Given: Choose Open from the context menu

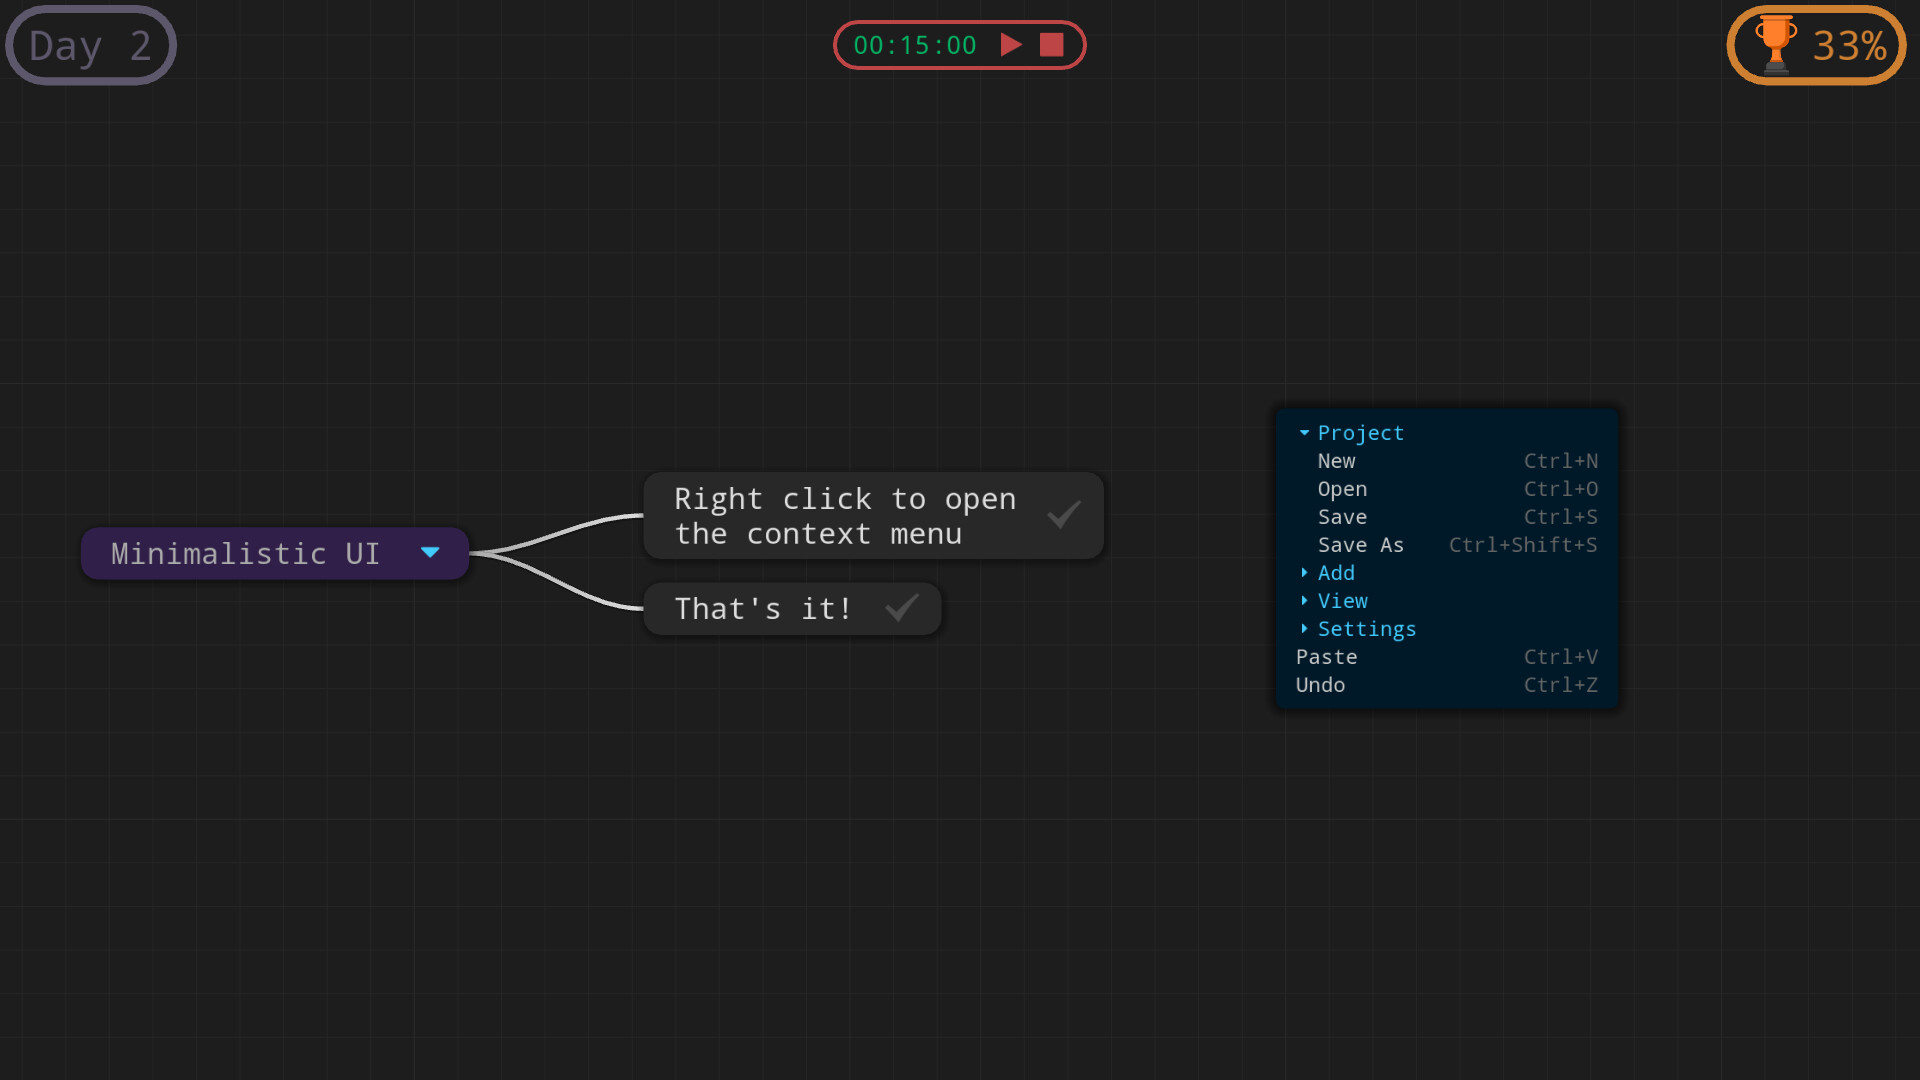Looking at the screenshot, I should pyautogui.click(x=1446, y=489).
